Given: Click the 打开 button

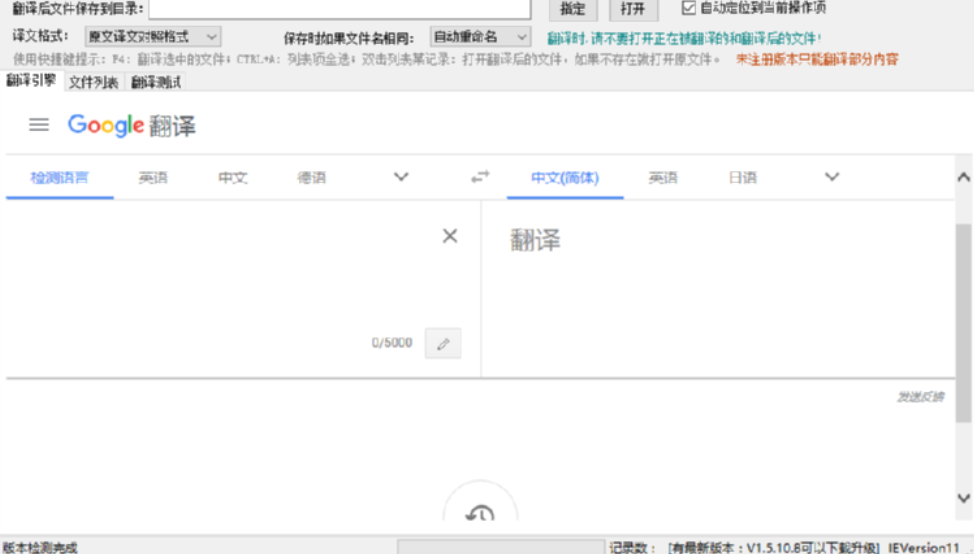Looking at the screenshot, I should 632,9.
